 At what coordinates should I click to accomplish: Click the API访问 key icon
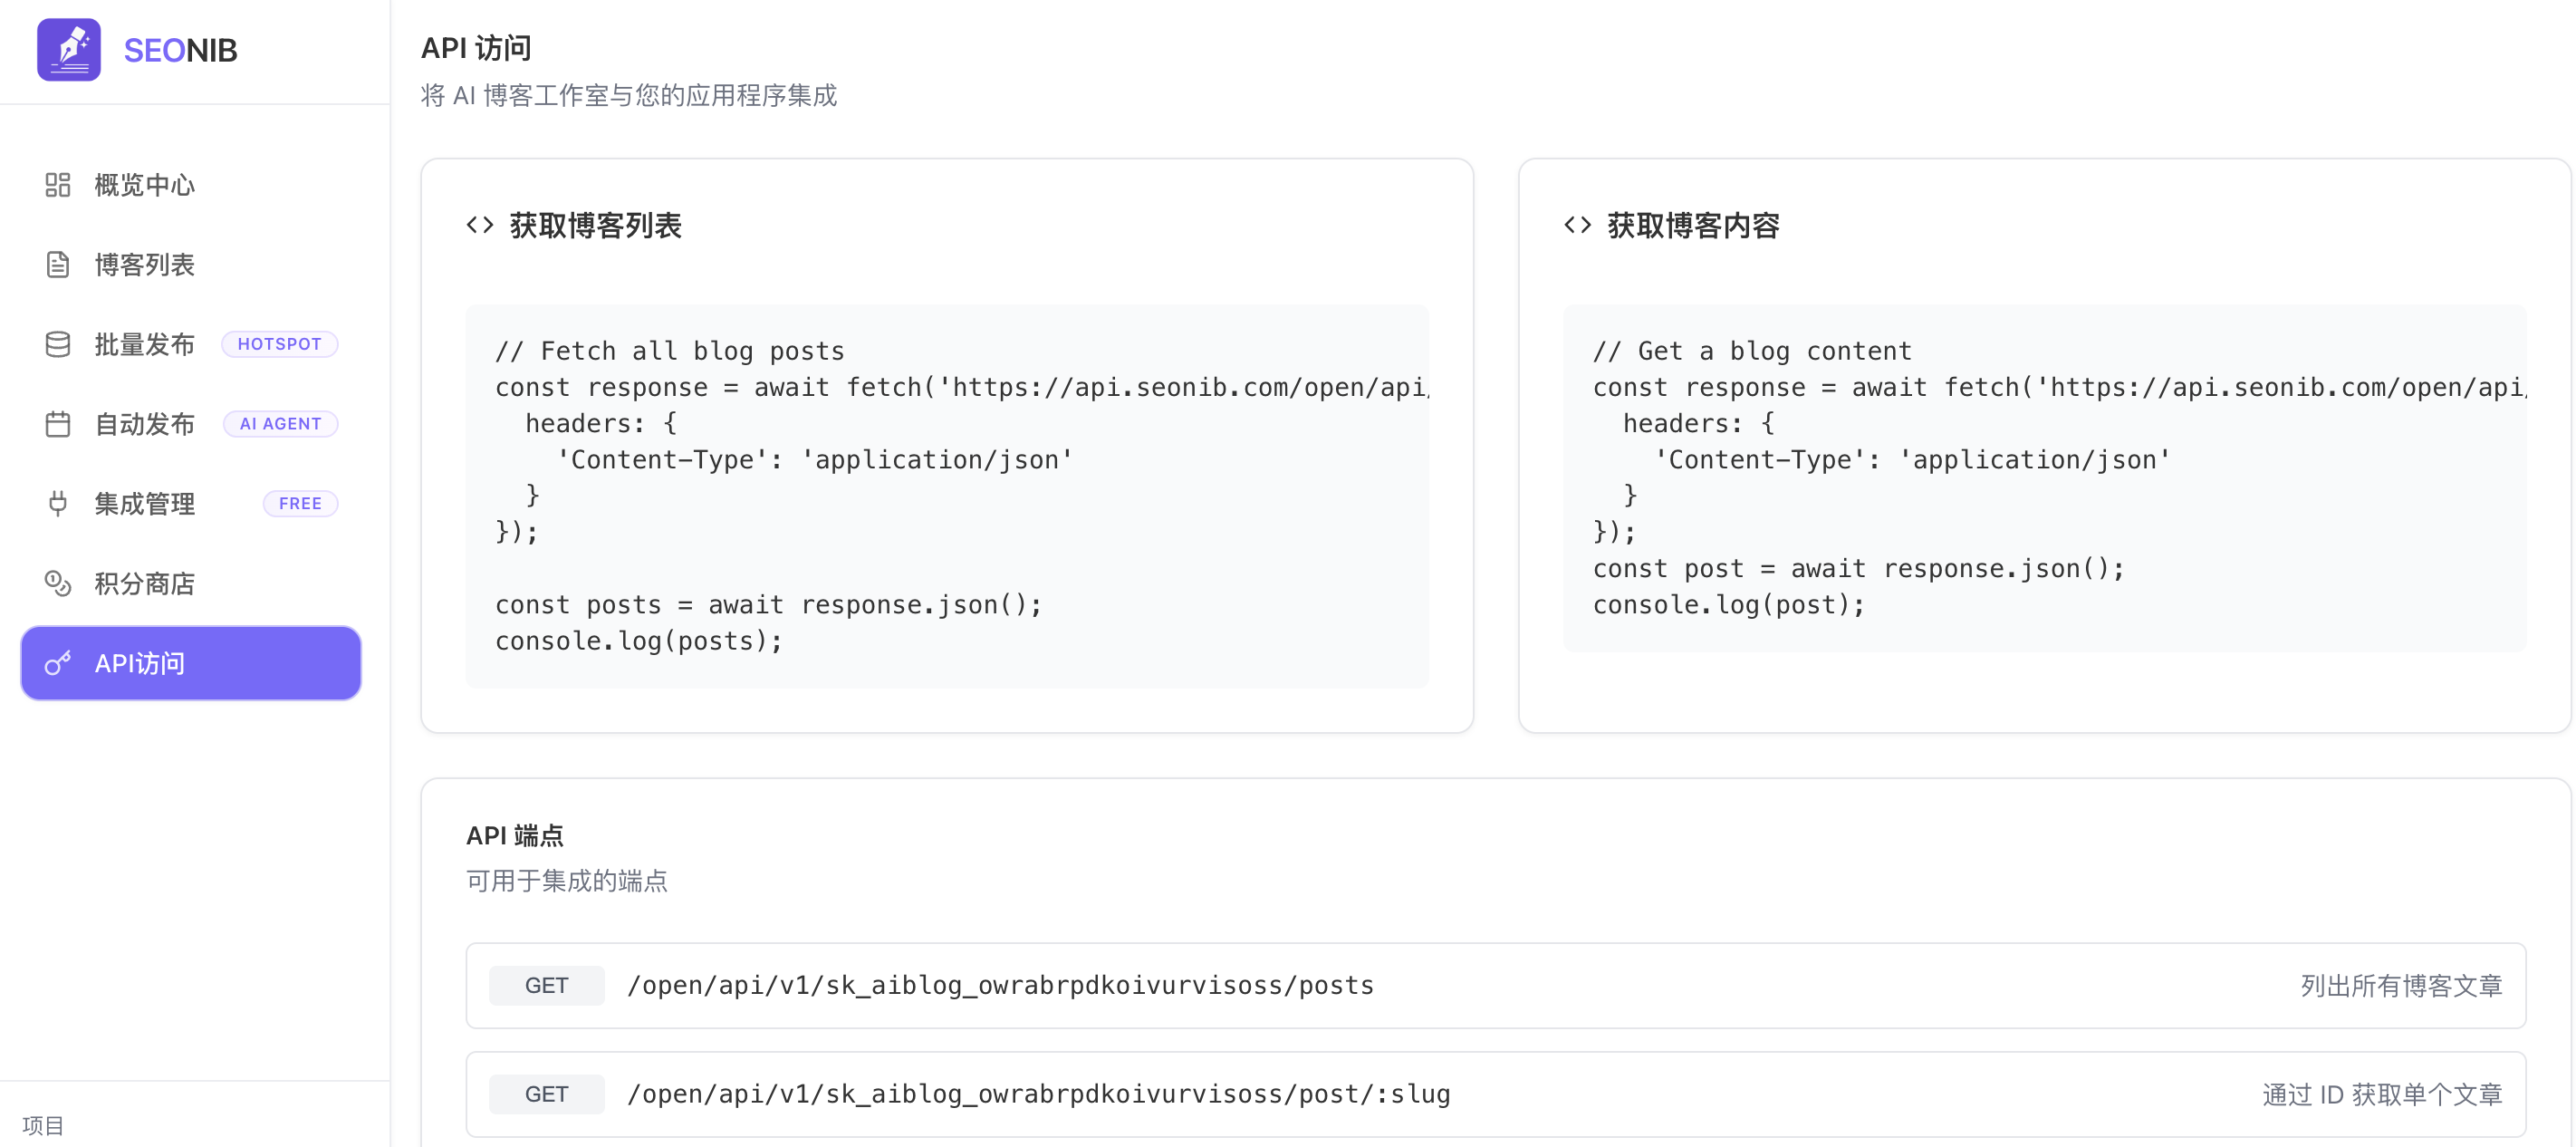[58, 663]
